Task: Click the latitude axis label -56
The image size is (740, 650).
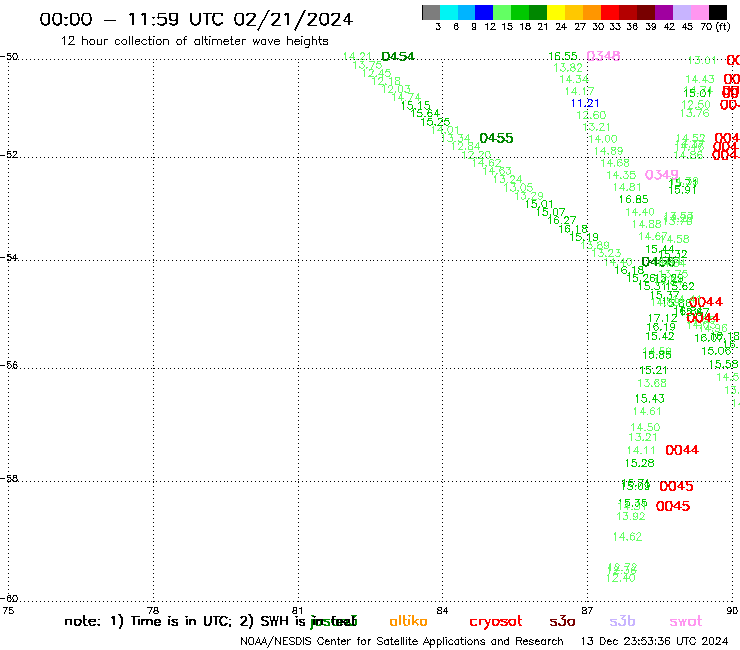Action: coord(9,365)
